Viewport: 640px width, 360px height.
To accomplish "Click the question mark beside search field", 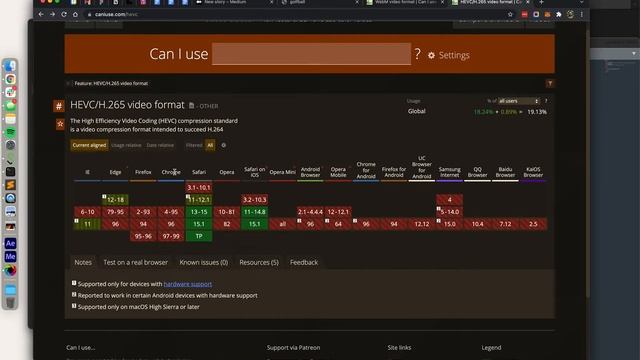I will click(x=417, y=53).
